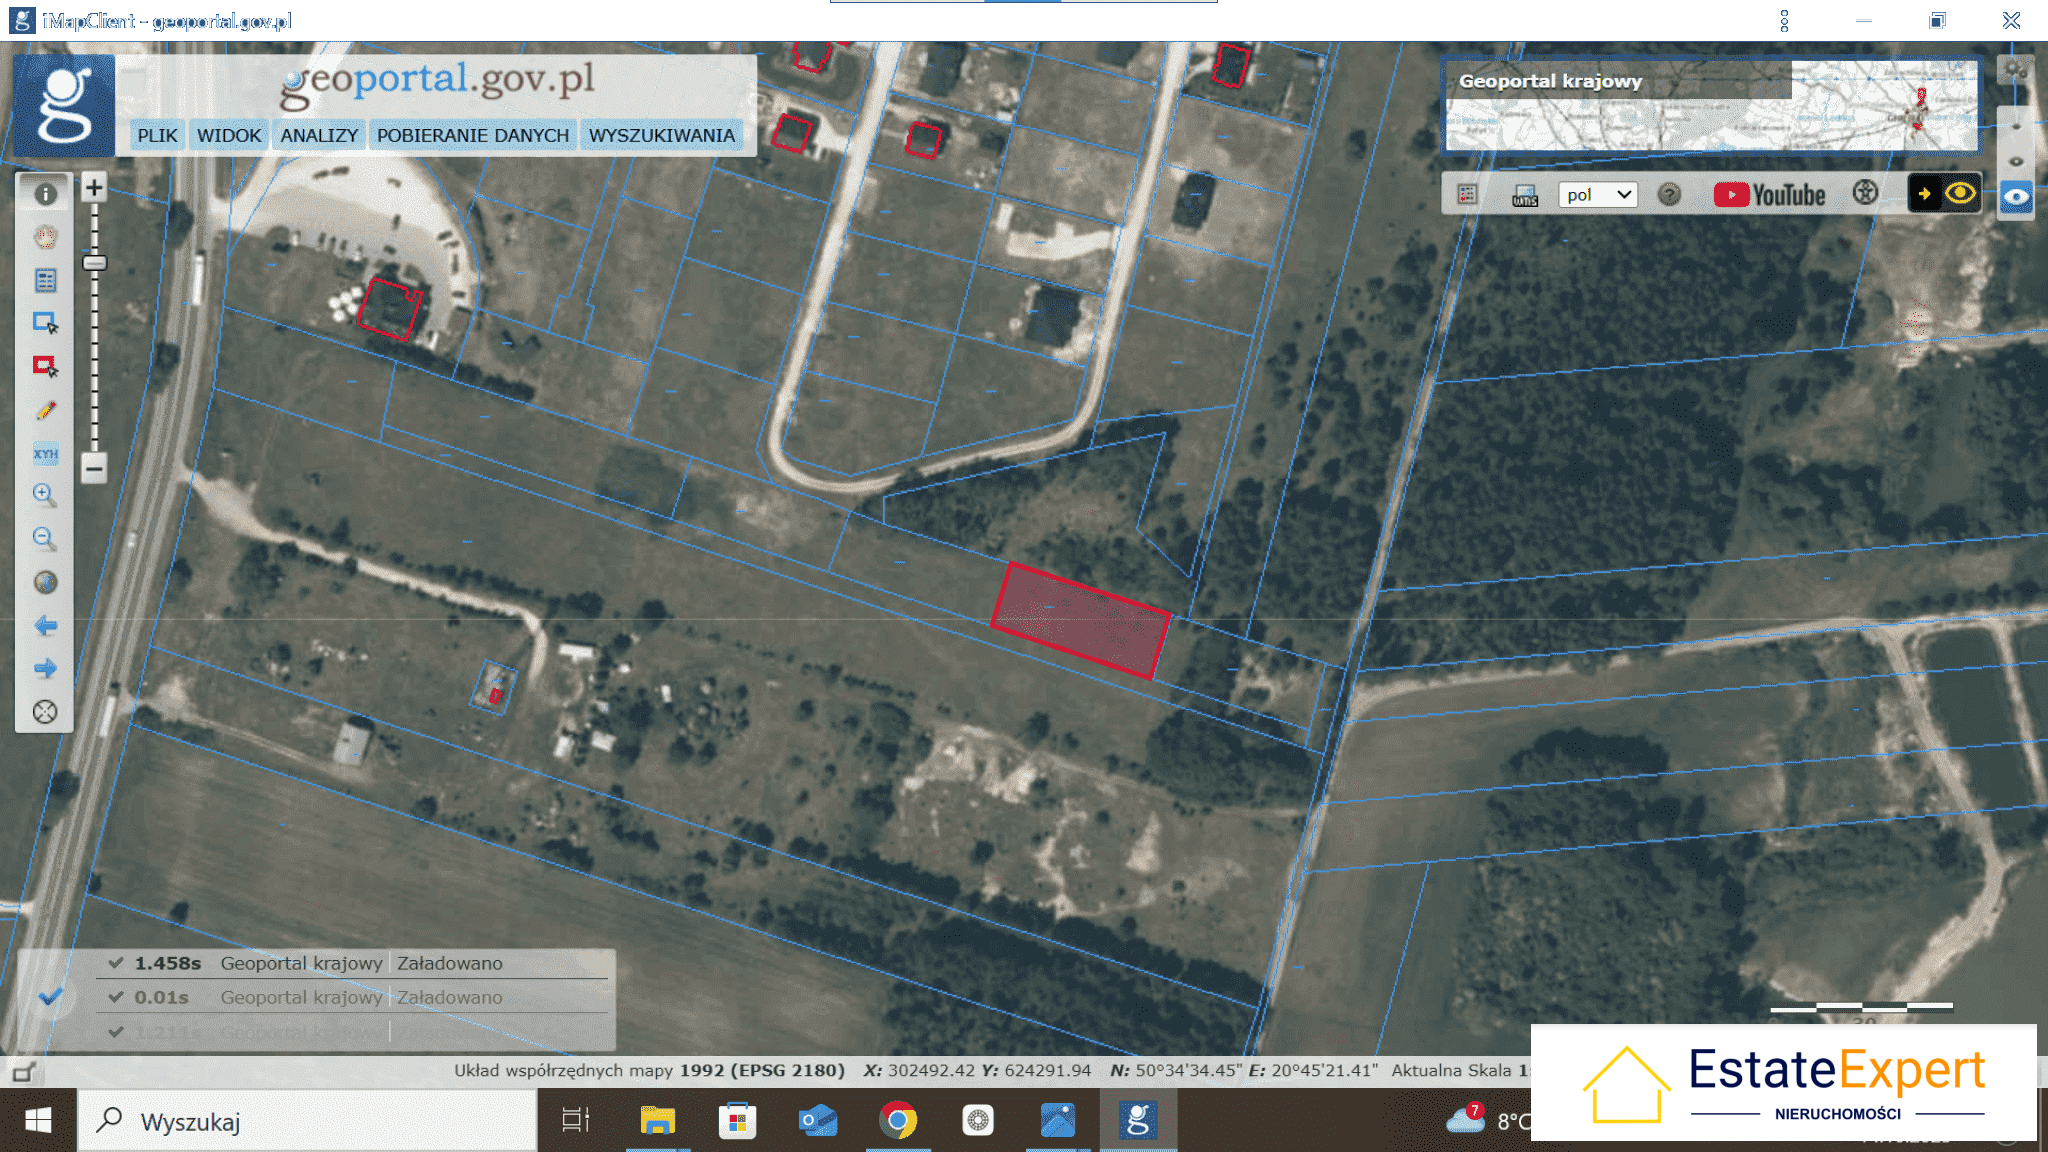This screenshot has height=1152, width=2048.
Task: Open Chrome from the taskbar
Action: coord(898,1121)
